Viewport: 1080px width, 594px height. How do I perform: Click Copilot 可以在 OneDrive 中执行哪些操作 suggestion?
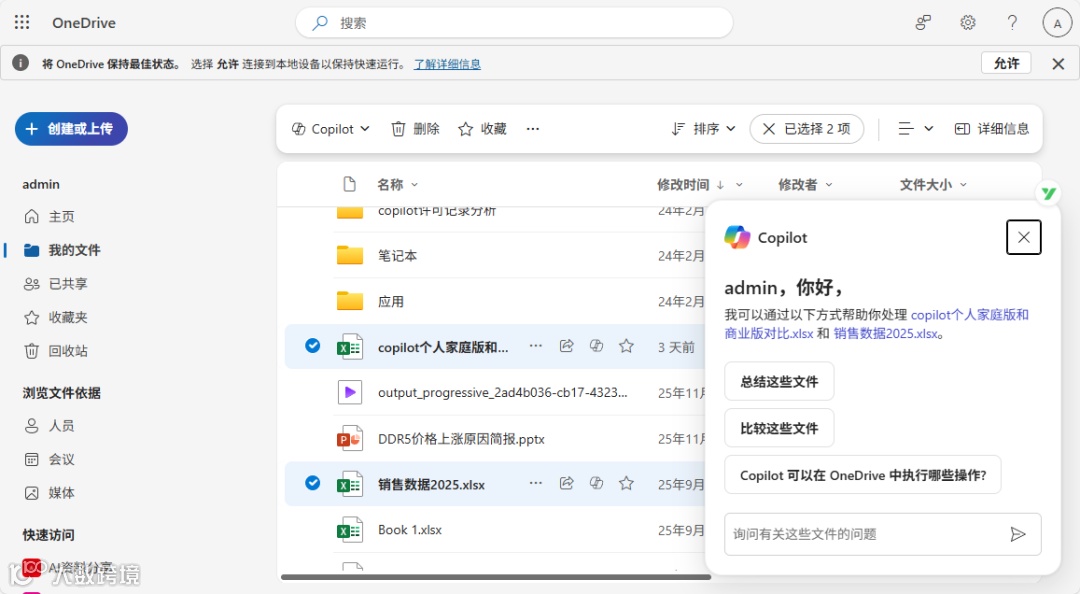point(862,475)
